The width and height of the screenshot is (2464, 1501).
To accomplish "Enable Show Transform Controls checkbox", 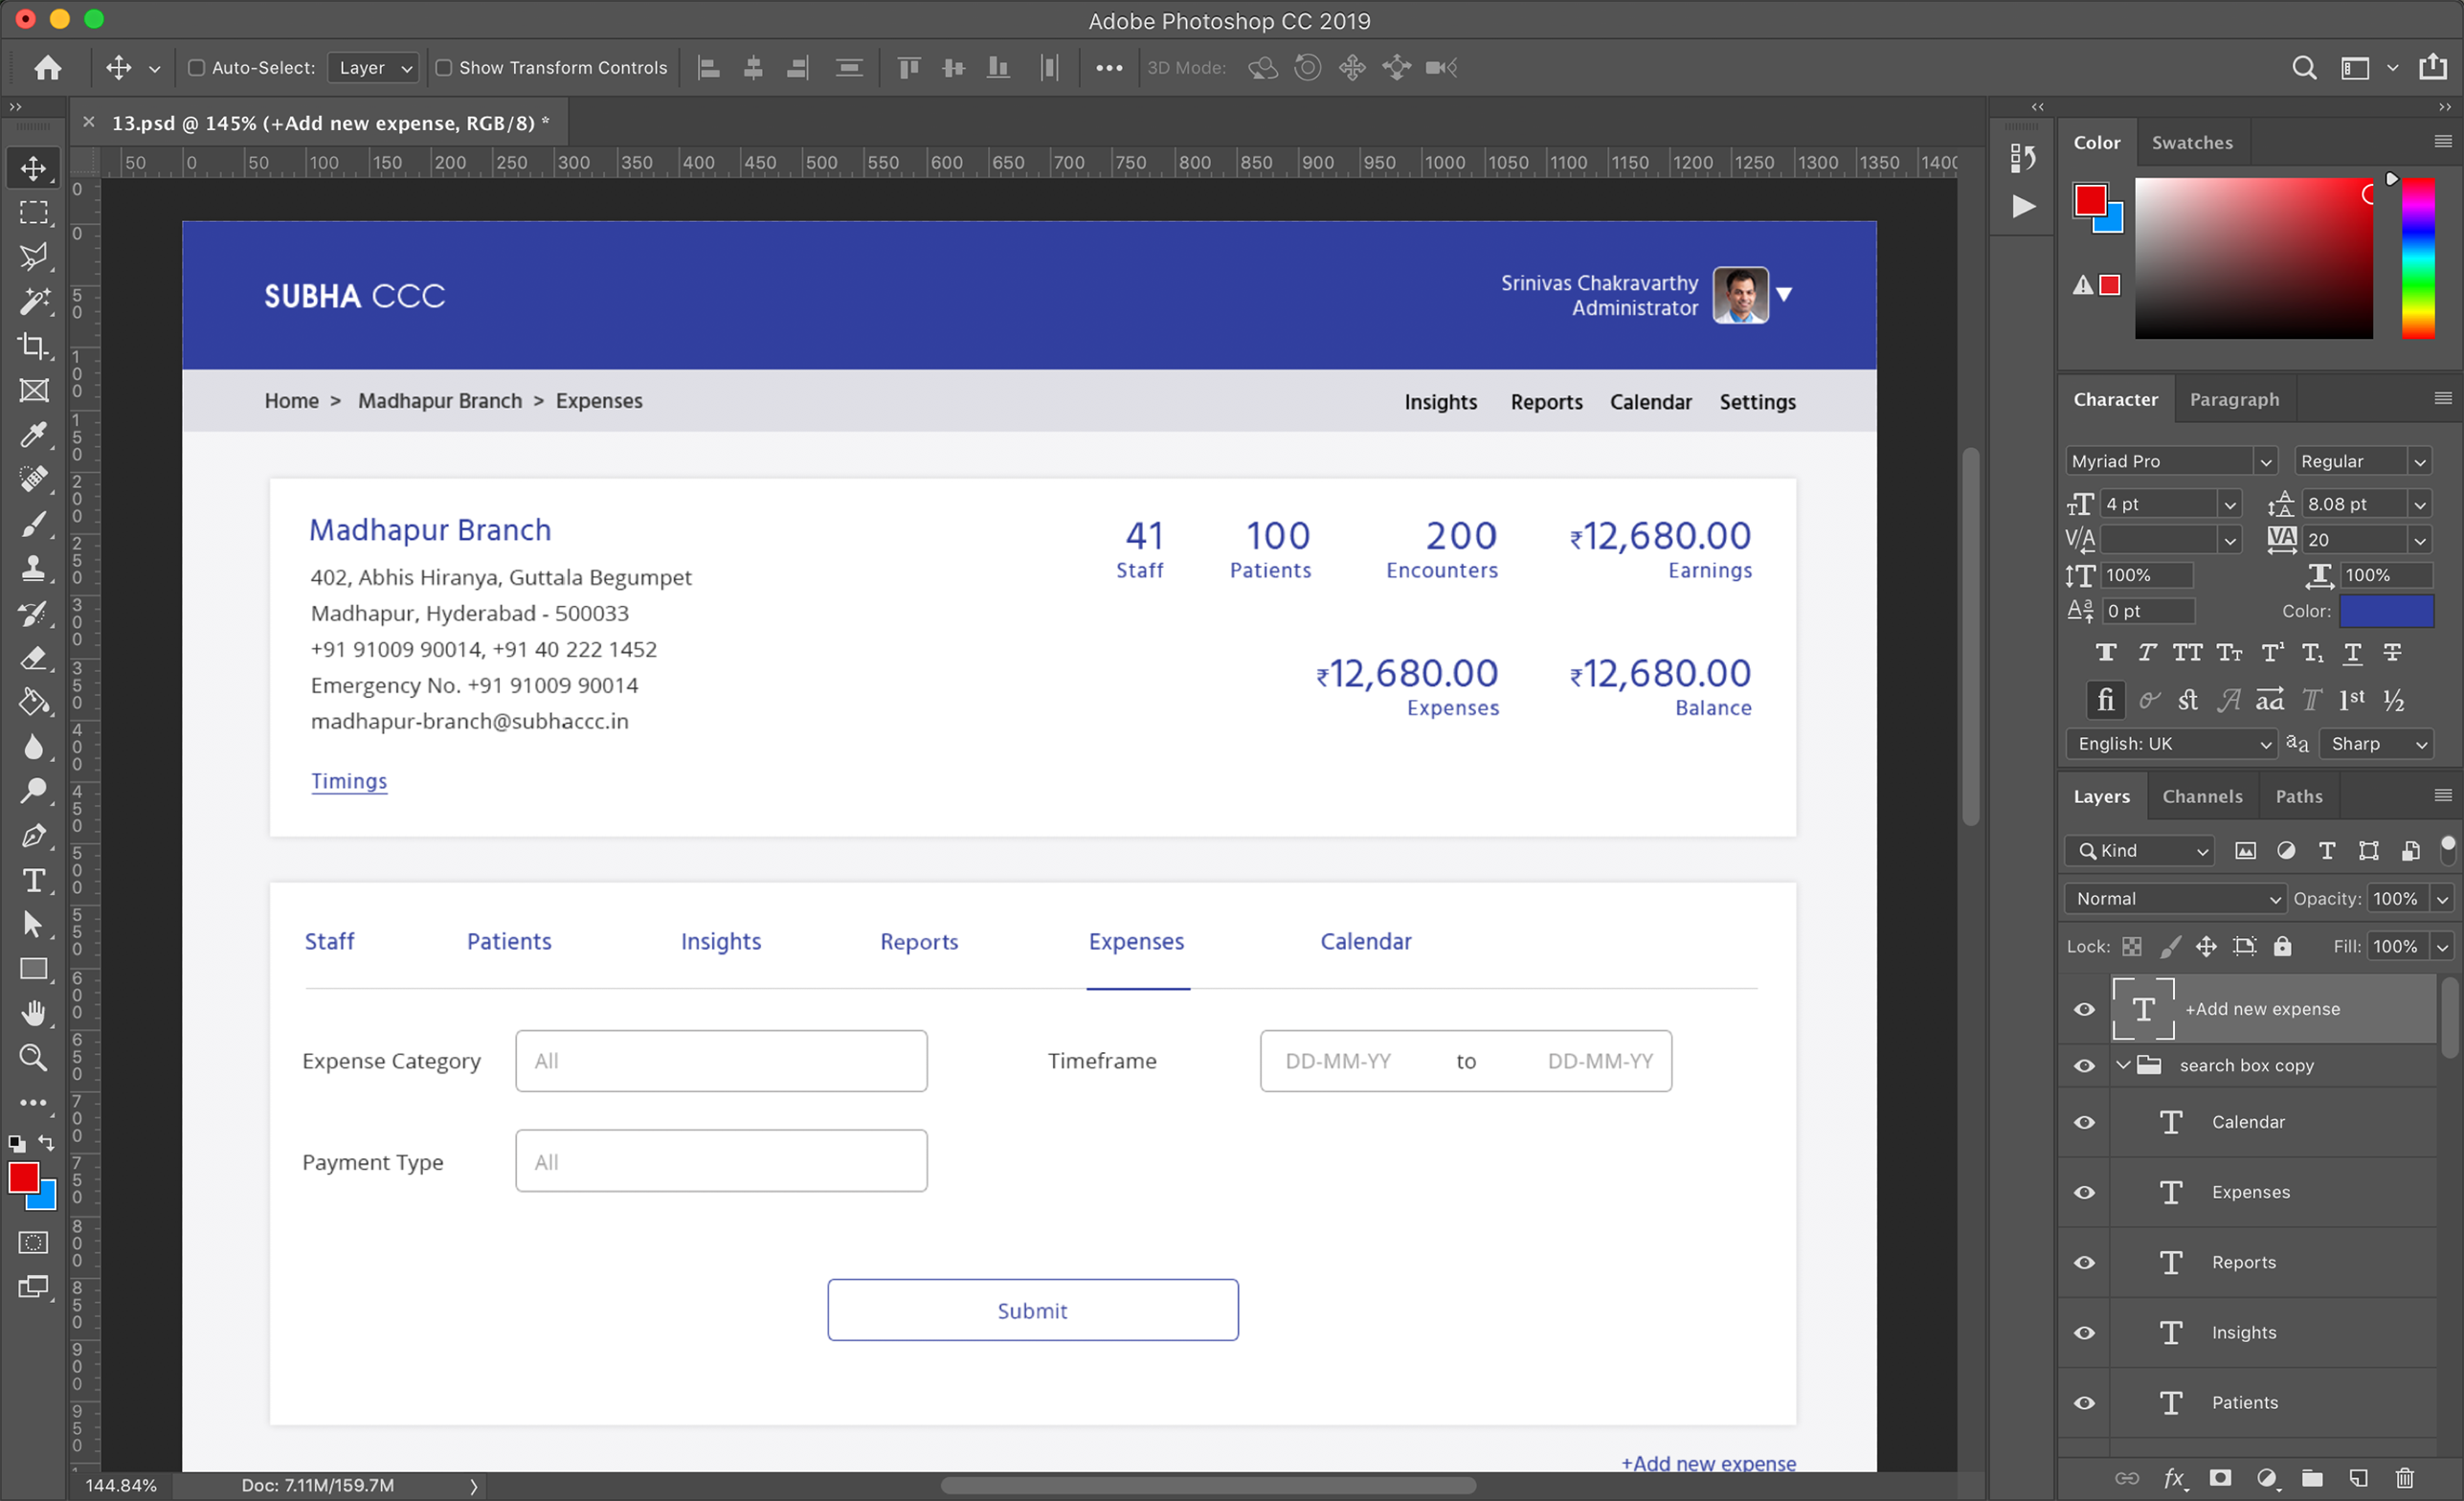I will click(444, 68).
